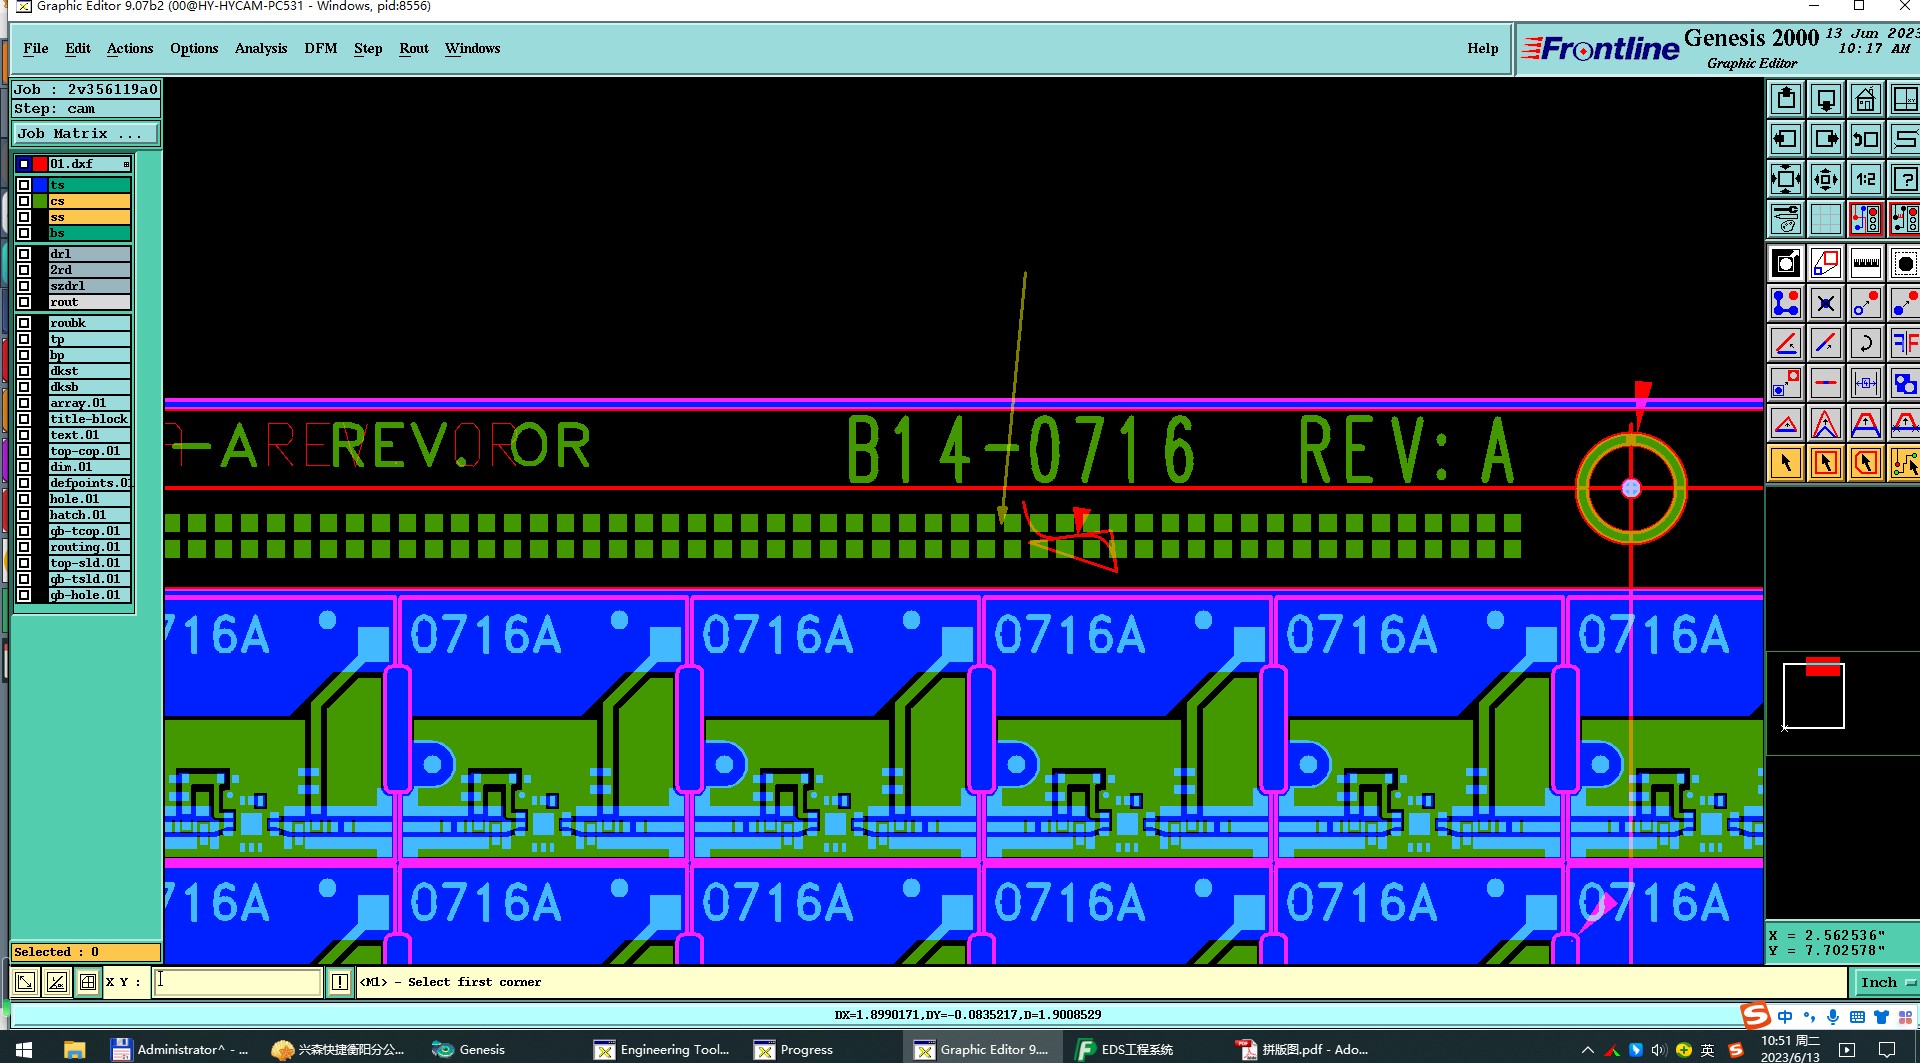Toggle visibility checkbox for bs layer
The image size is (1920, 1063).
point(24,233)
